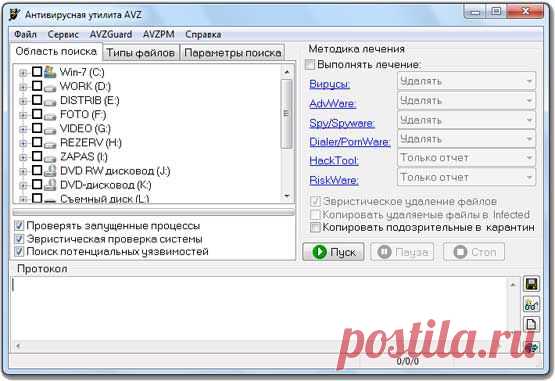Image resolution: width=555 pixels, height=381 pixels.
Task: Expand the Win-7 (C:) tree node
Action: (x=23, y=73)
